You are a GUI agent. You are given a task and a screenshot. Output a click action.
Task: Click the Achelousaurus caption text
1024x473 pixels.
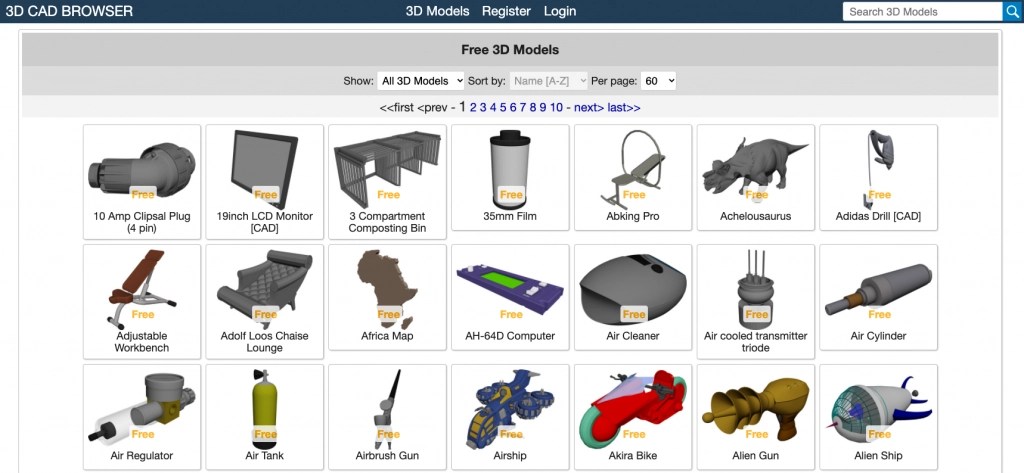tap(756, 216)
